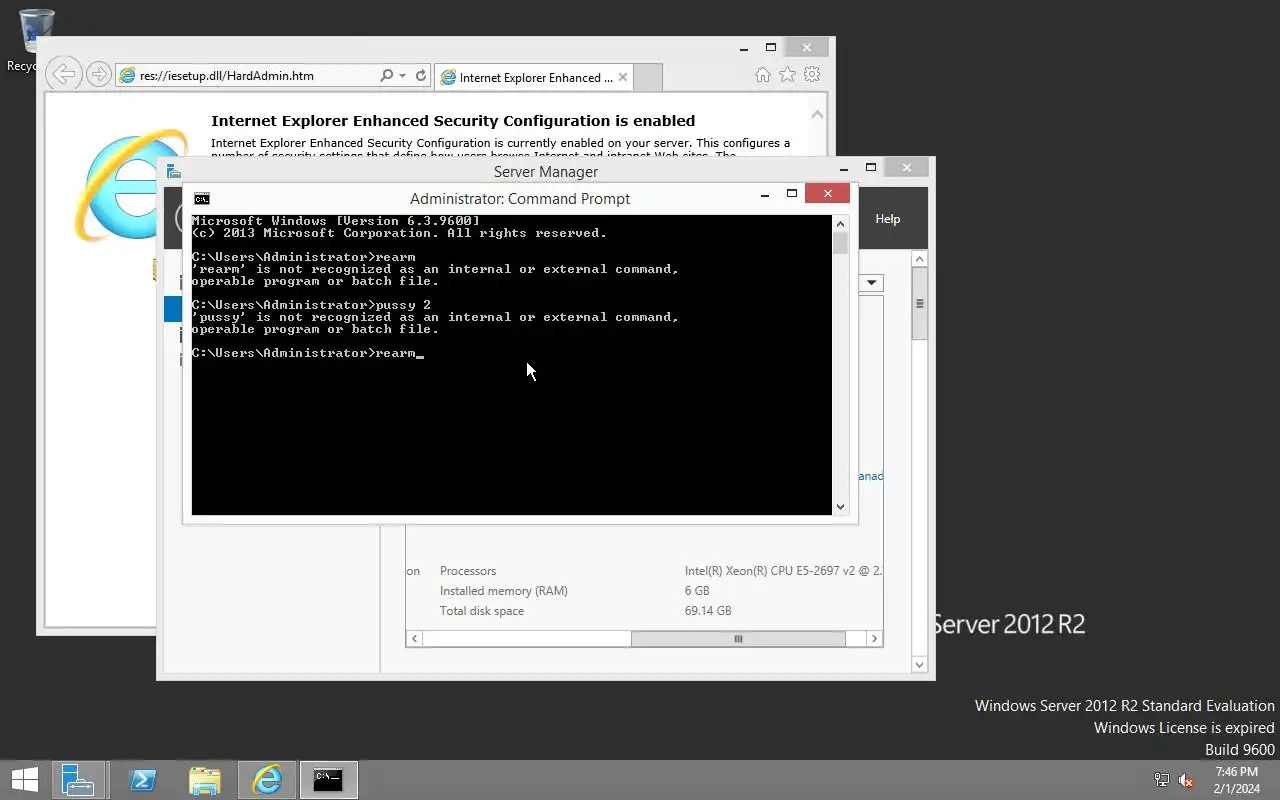Screen dimensions: 1280x800
Task: Open Internet Explorer Favorites star icon
Action: coord(787,75)
